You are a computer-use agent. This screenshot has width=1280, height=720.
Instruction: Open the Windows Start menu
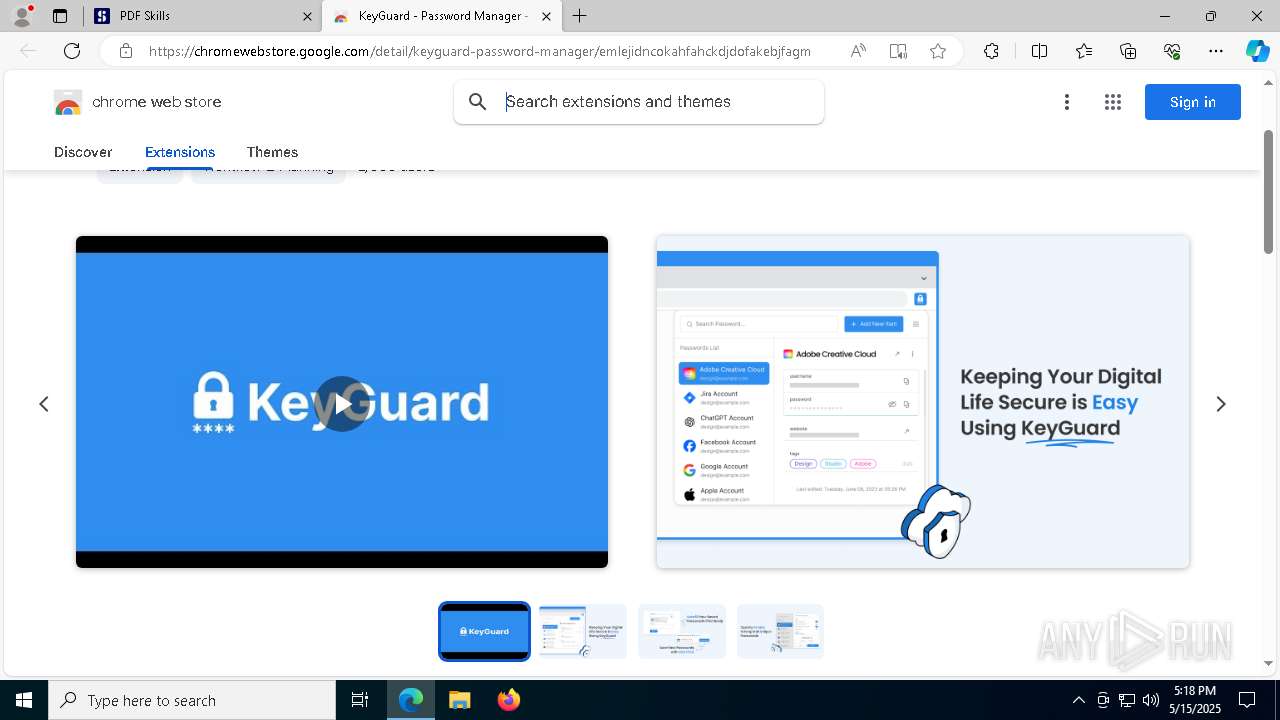coord(24,700)
